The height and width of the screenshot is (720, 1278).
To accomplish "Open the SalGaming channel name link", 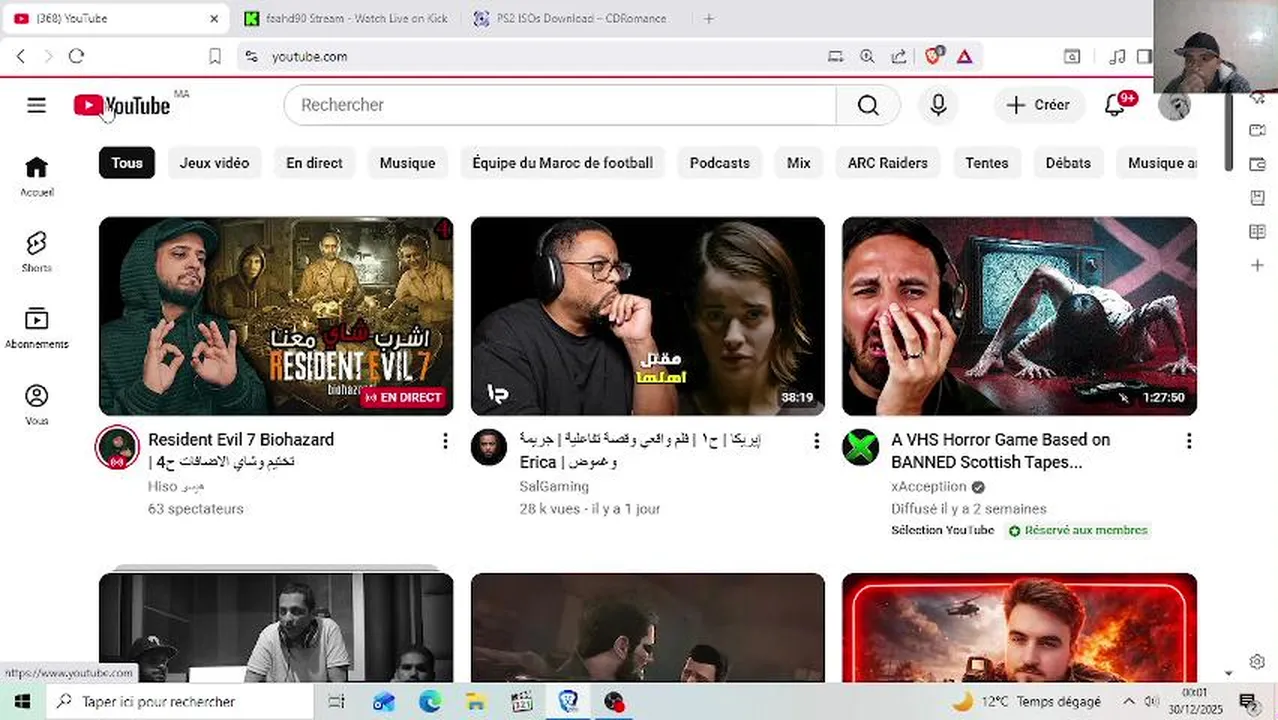I will [x=554, y=486].
